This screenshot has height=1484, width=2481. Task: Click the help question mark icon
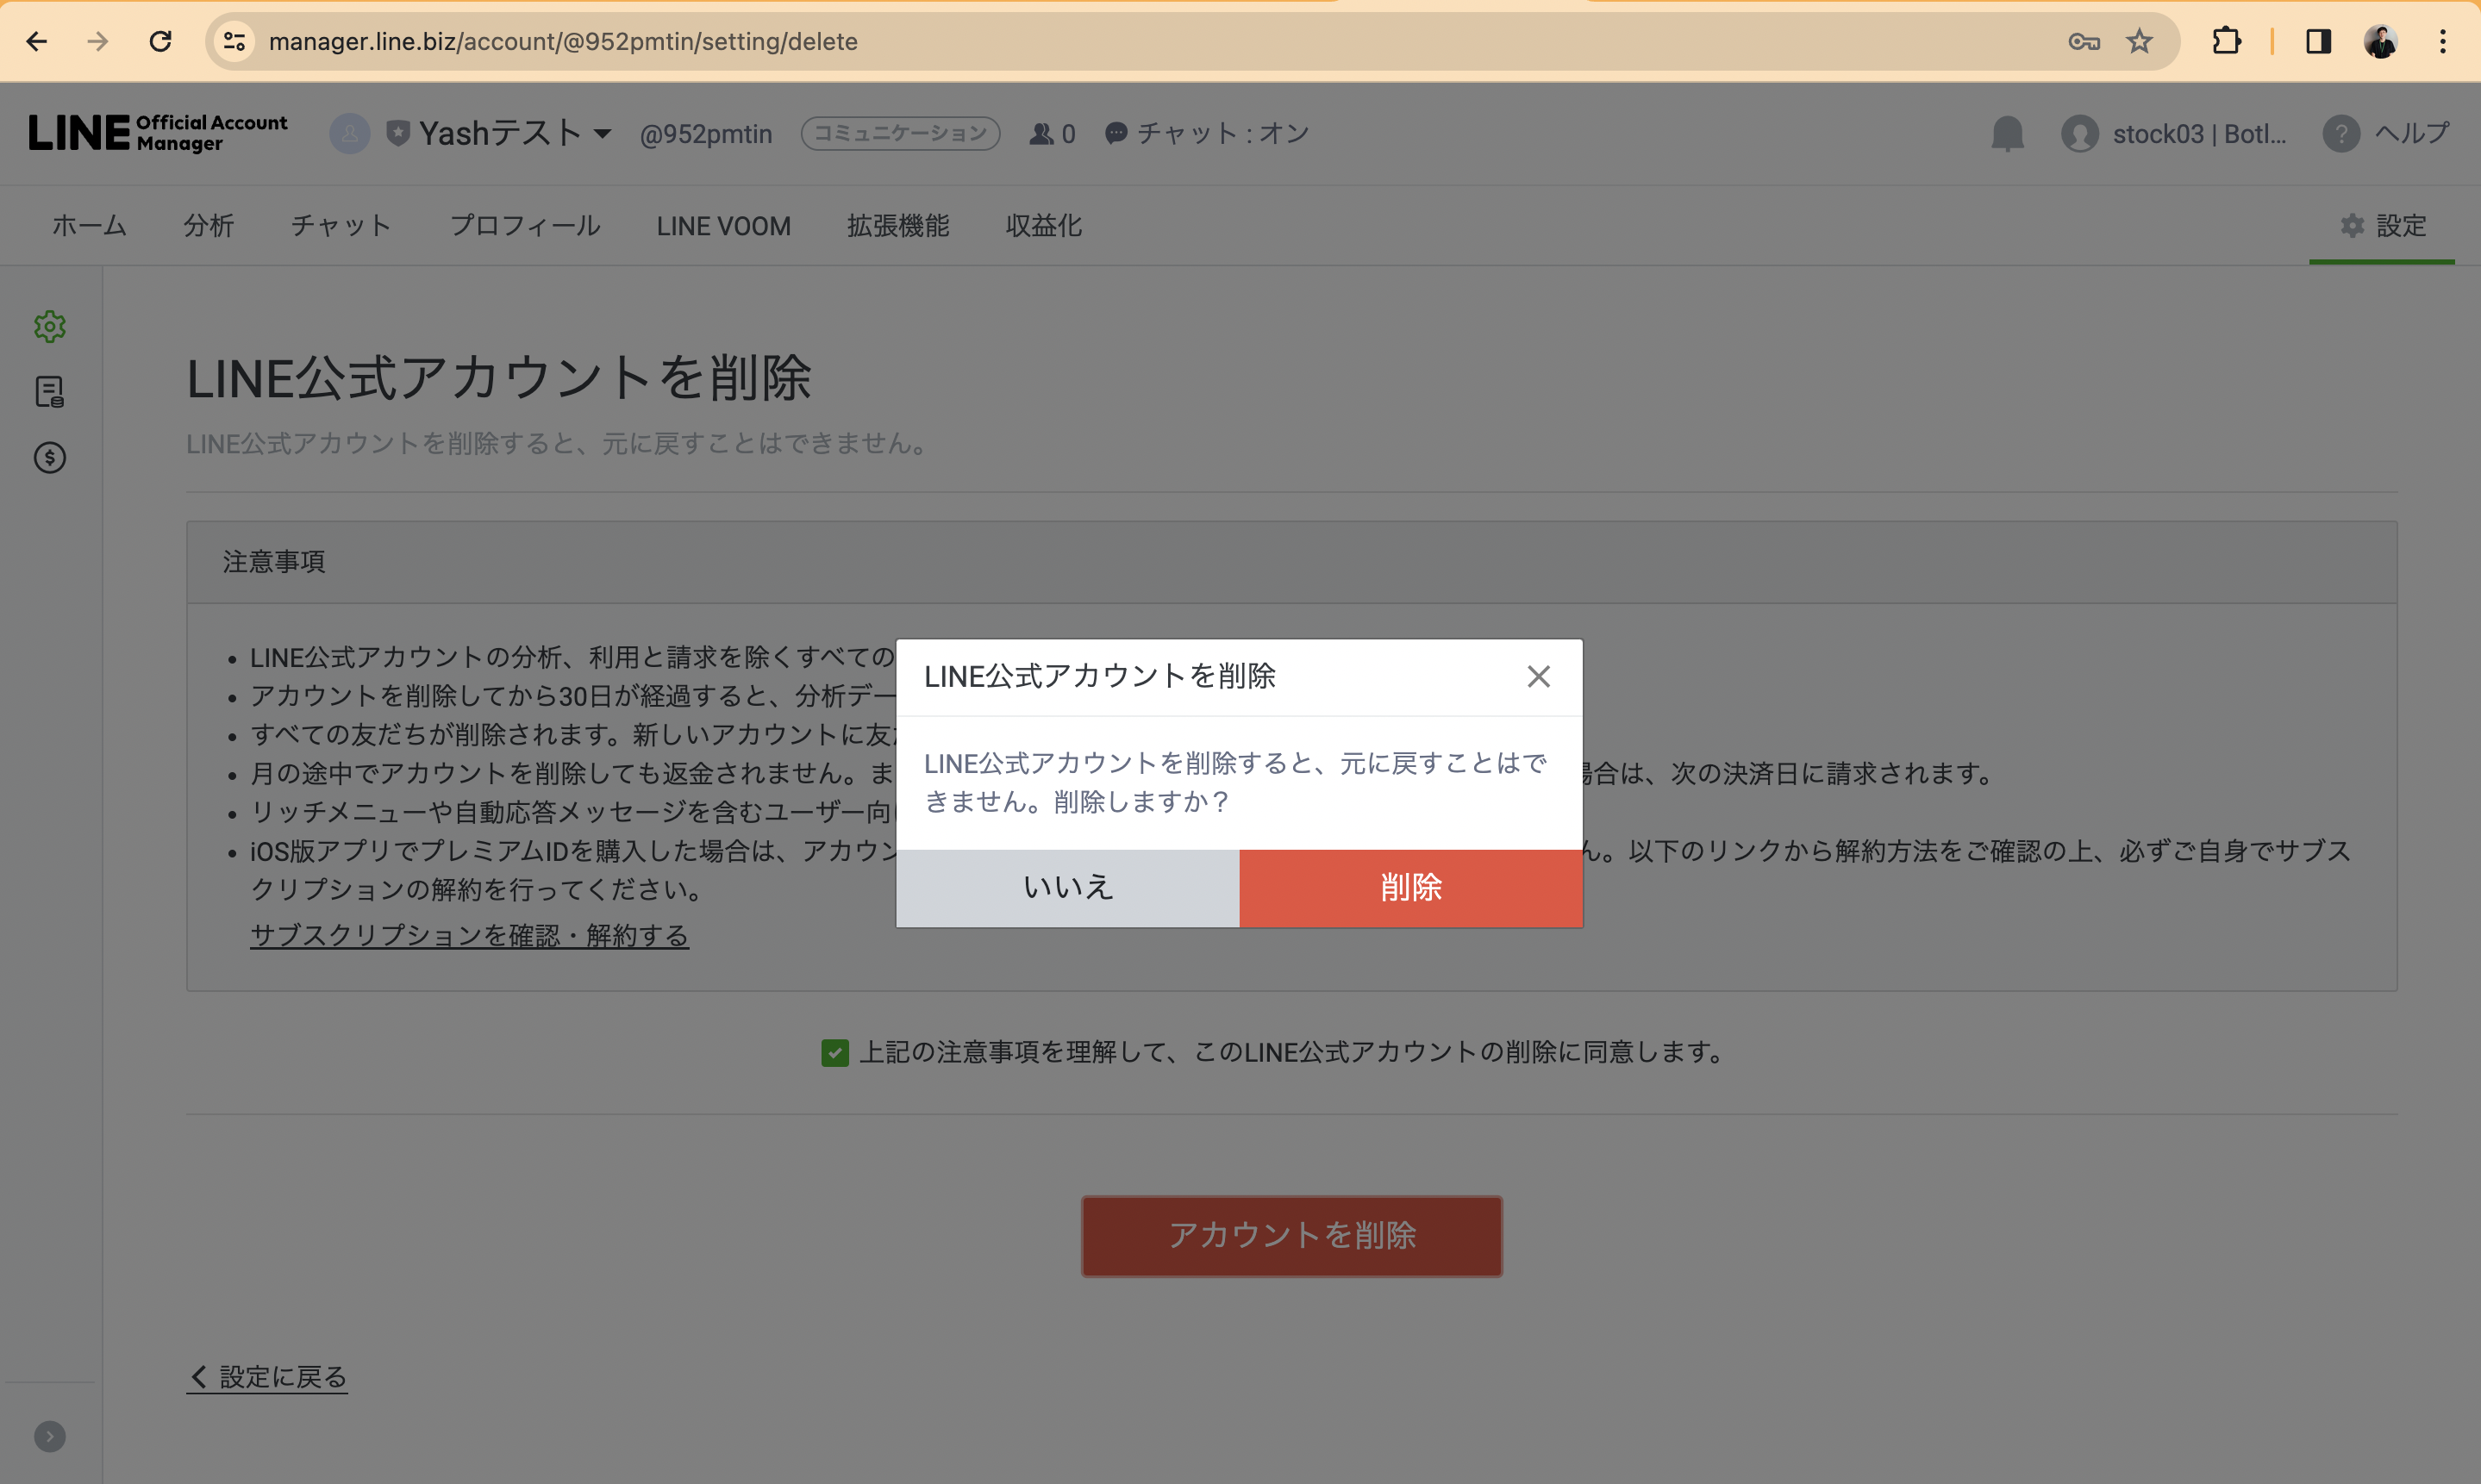(2340, 133)
